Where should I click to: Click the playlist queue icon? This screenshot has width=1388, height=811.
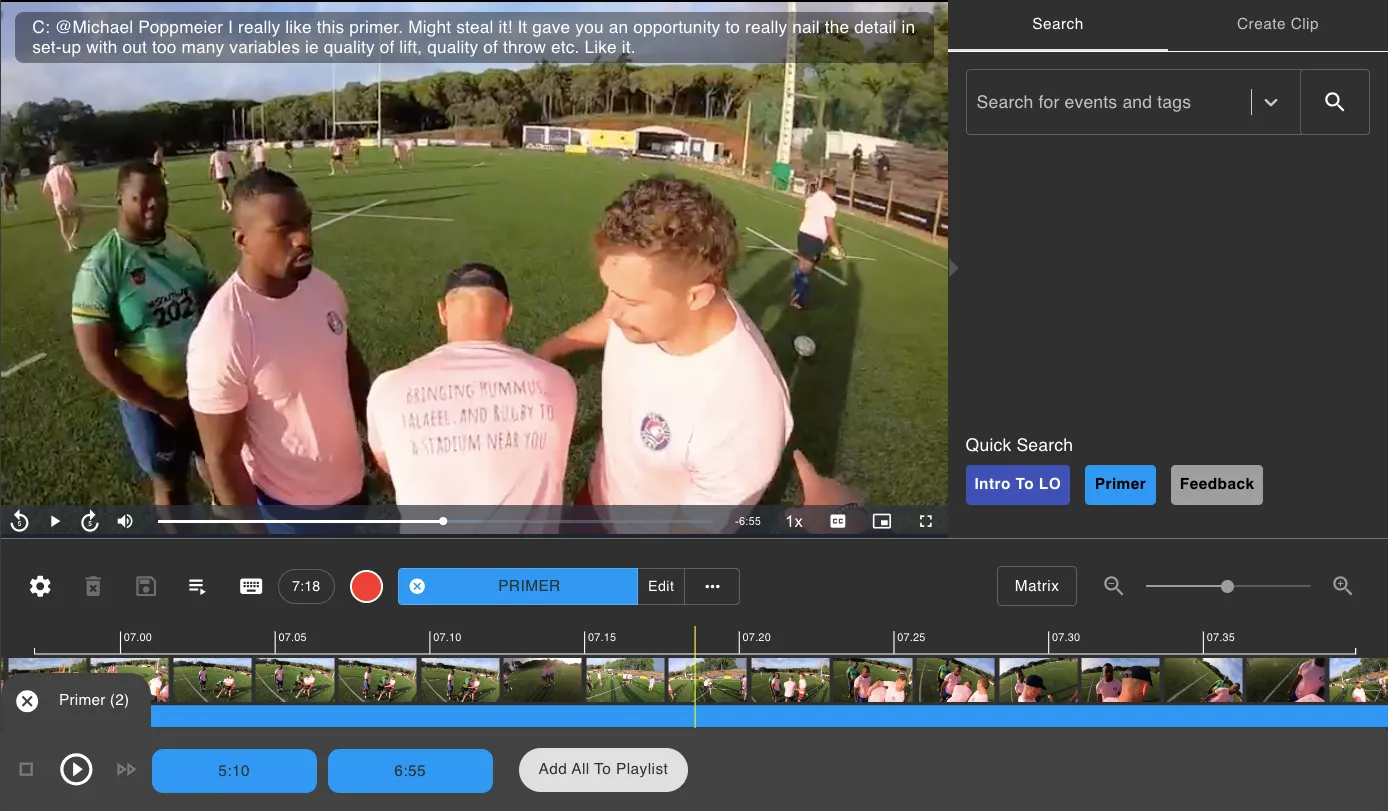(x=197, y=587)
